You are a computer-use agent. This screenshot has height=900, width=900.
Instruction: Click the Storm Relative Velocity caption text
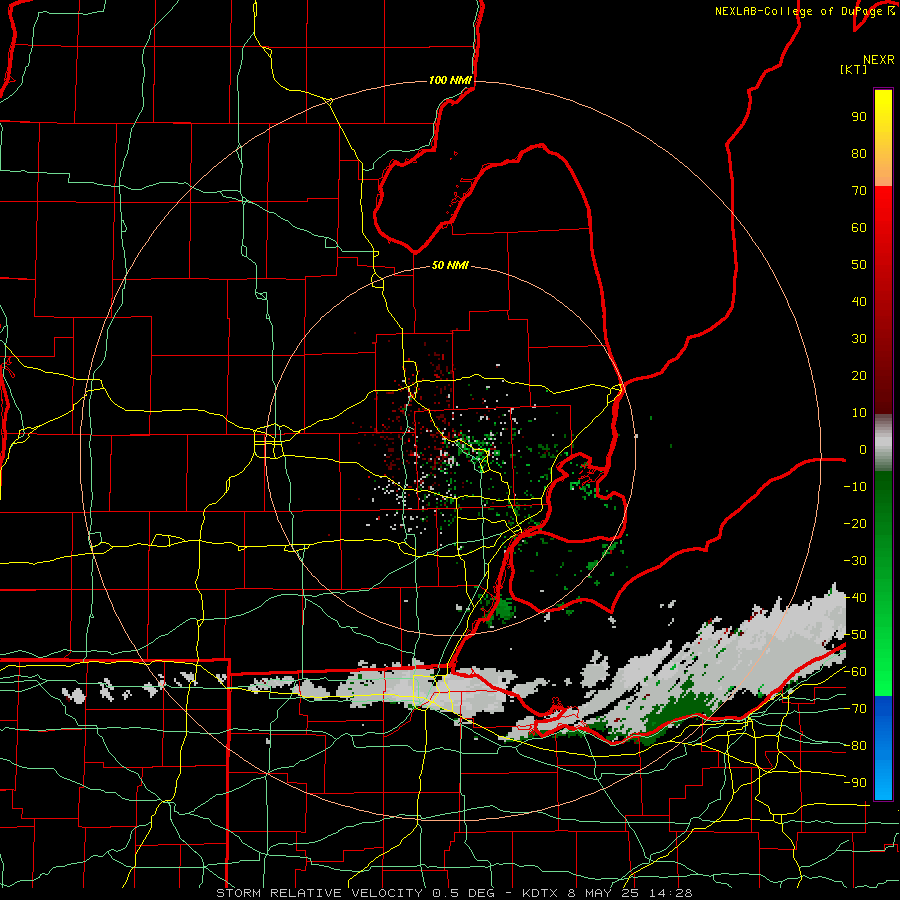(x=454, y=893)
